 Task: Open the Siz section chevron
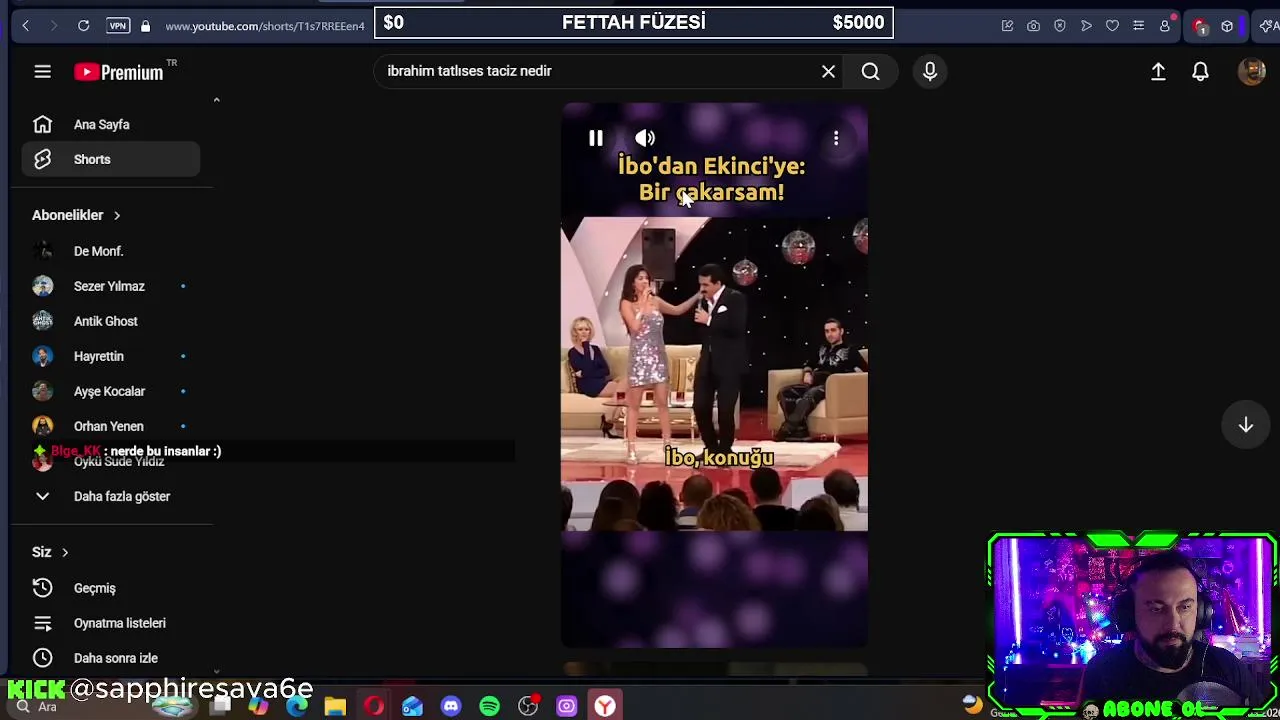(65, 552)
